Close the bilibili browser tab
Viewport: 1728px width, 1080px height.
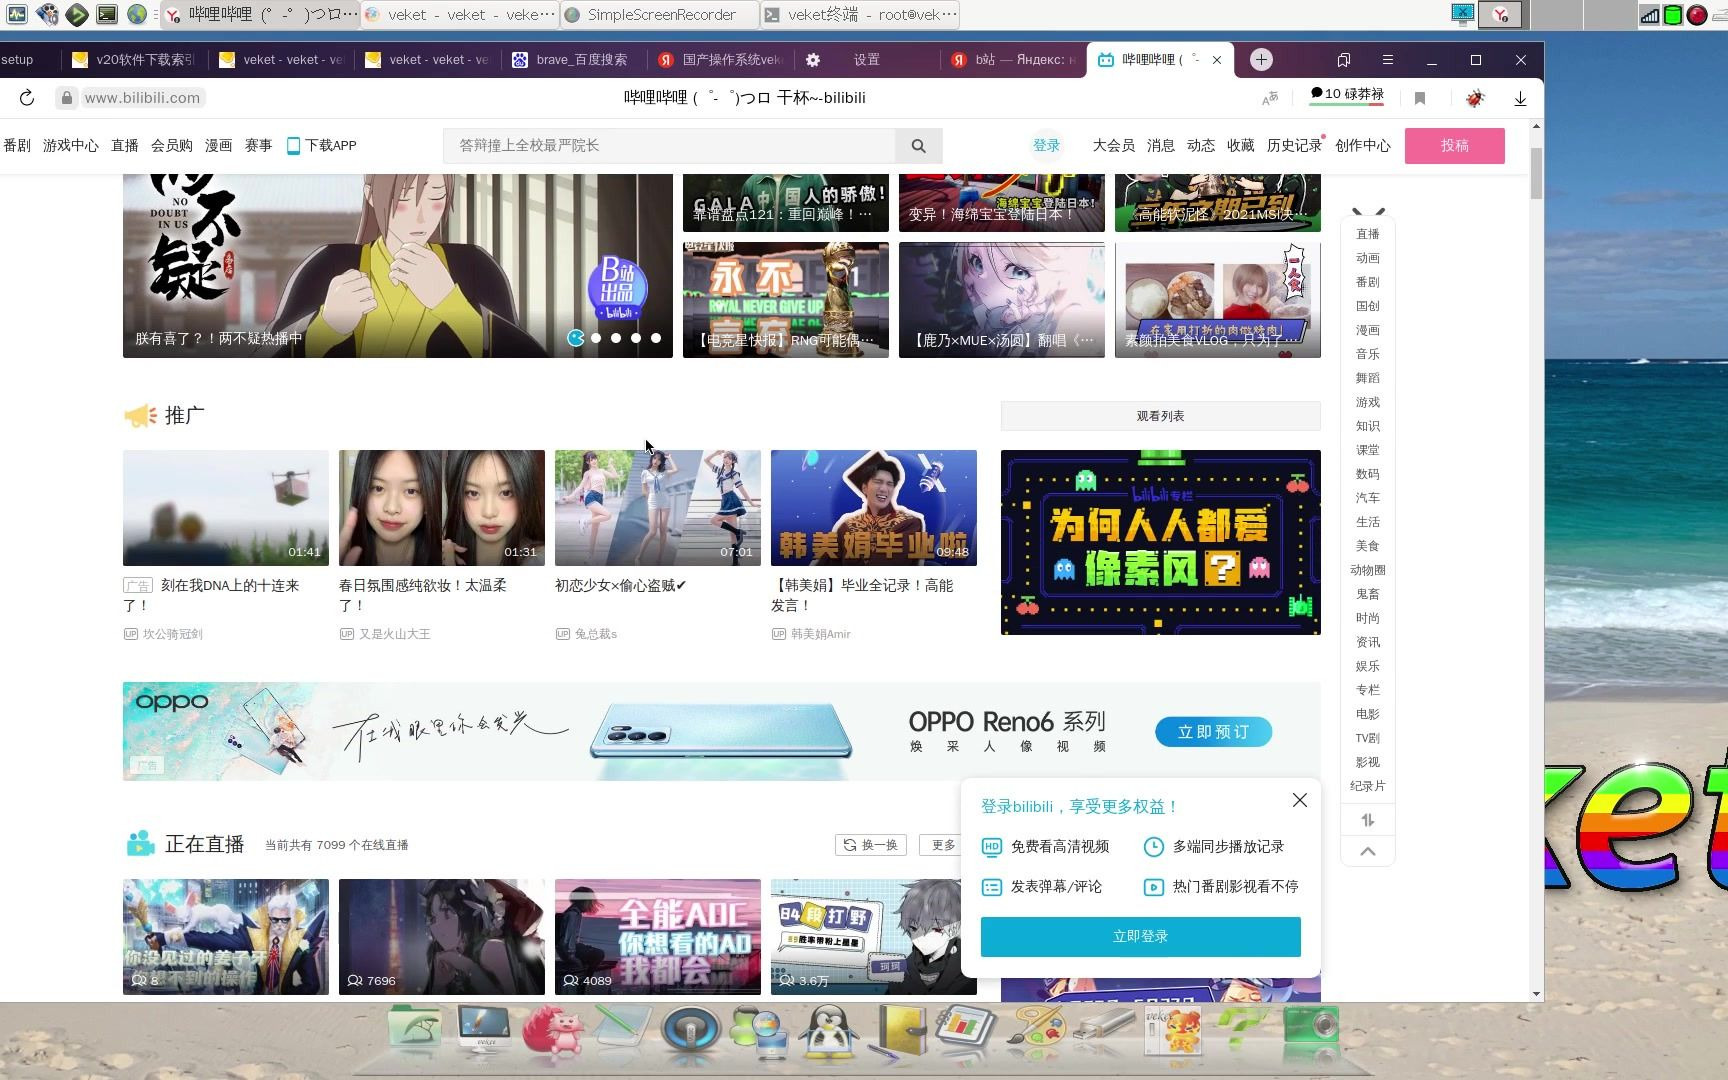coord(1217,60)
